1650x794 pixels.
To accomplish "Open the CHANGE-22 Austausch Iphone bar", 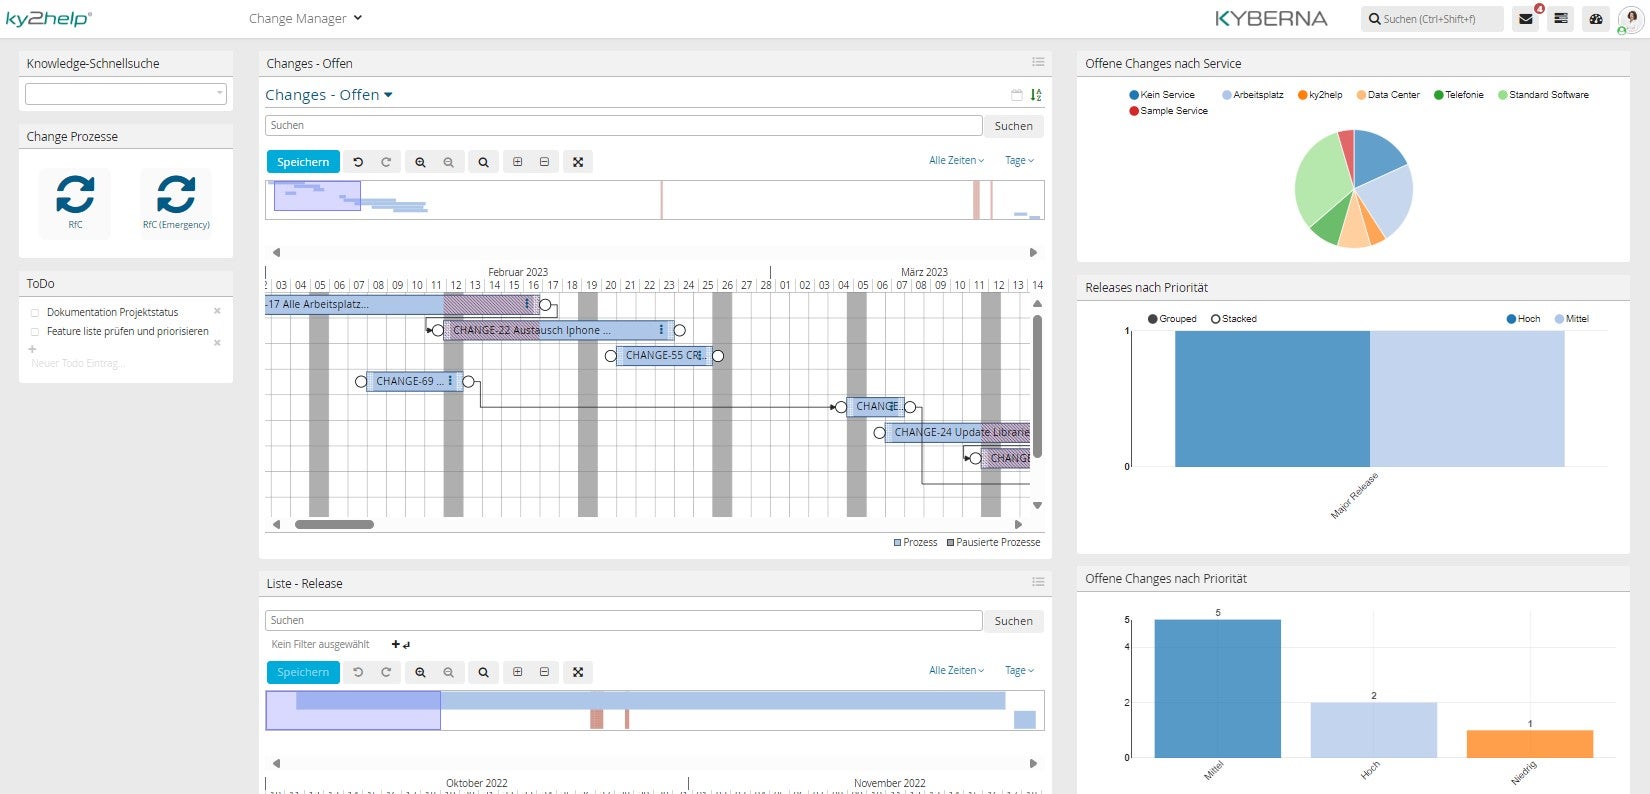I will click(557, 330).
